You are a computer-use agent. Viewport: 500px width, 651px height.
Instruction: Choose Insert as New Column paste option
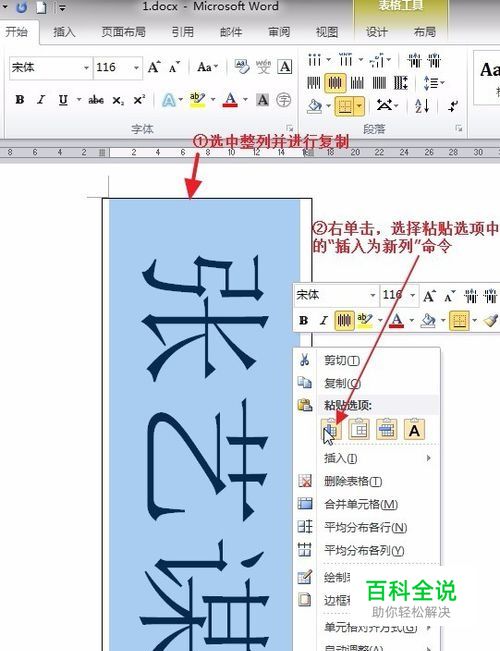pos(331,429)
